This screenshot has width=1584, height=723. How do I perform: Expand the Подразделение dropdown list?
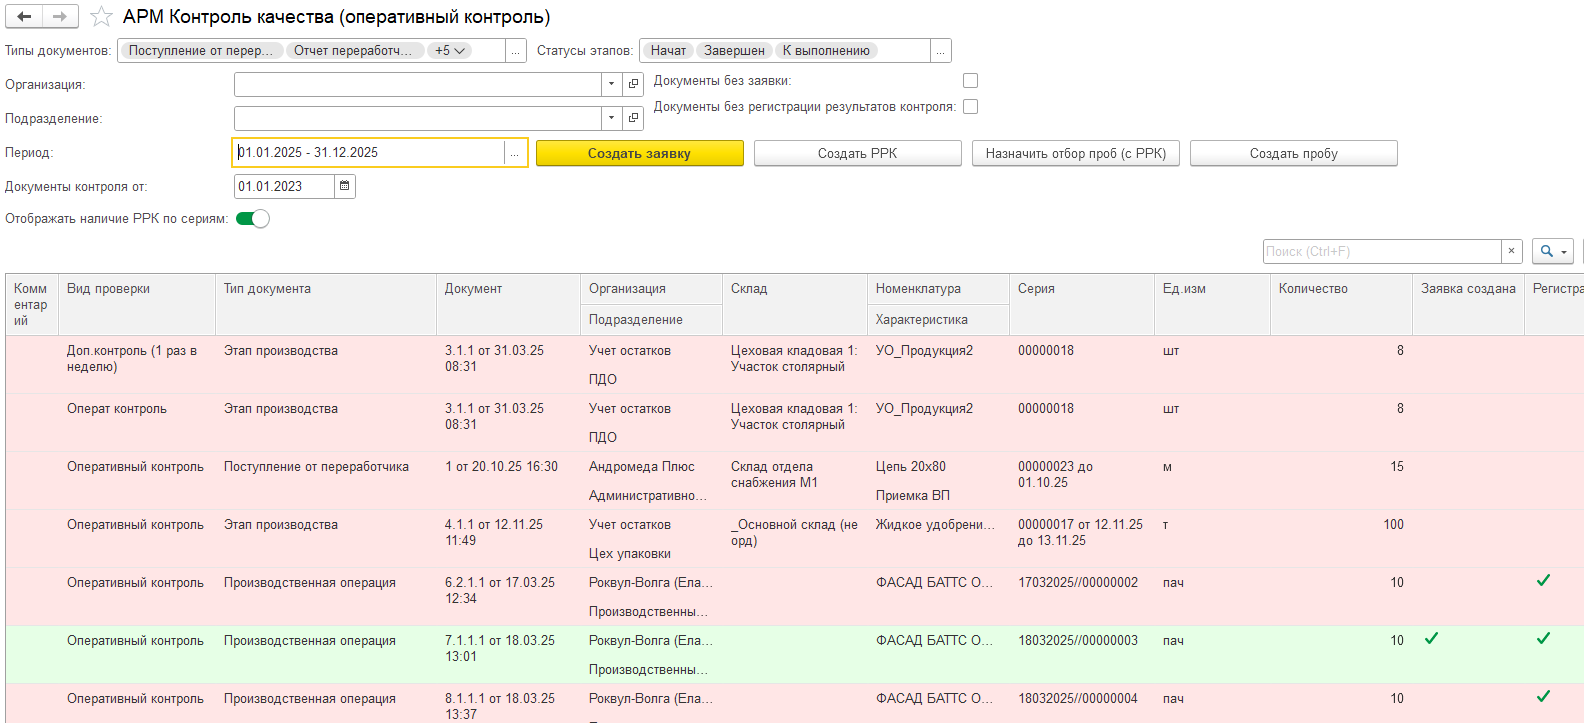(611, 119)
